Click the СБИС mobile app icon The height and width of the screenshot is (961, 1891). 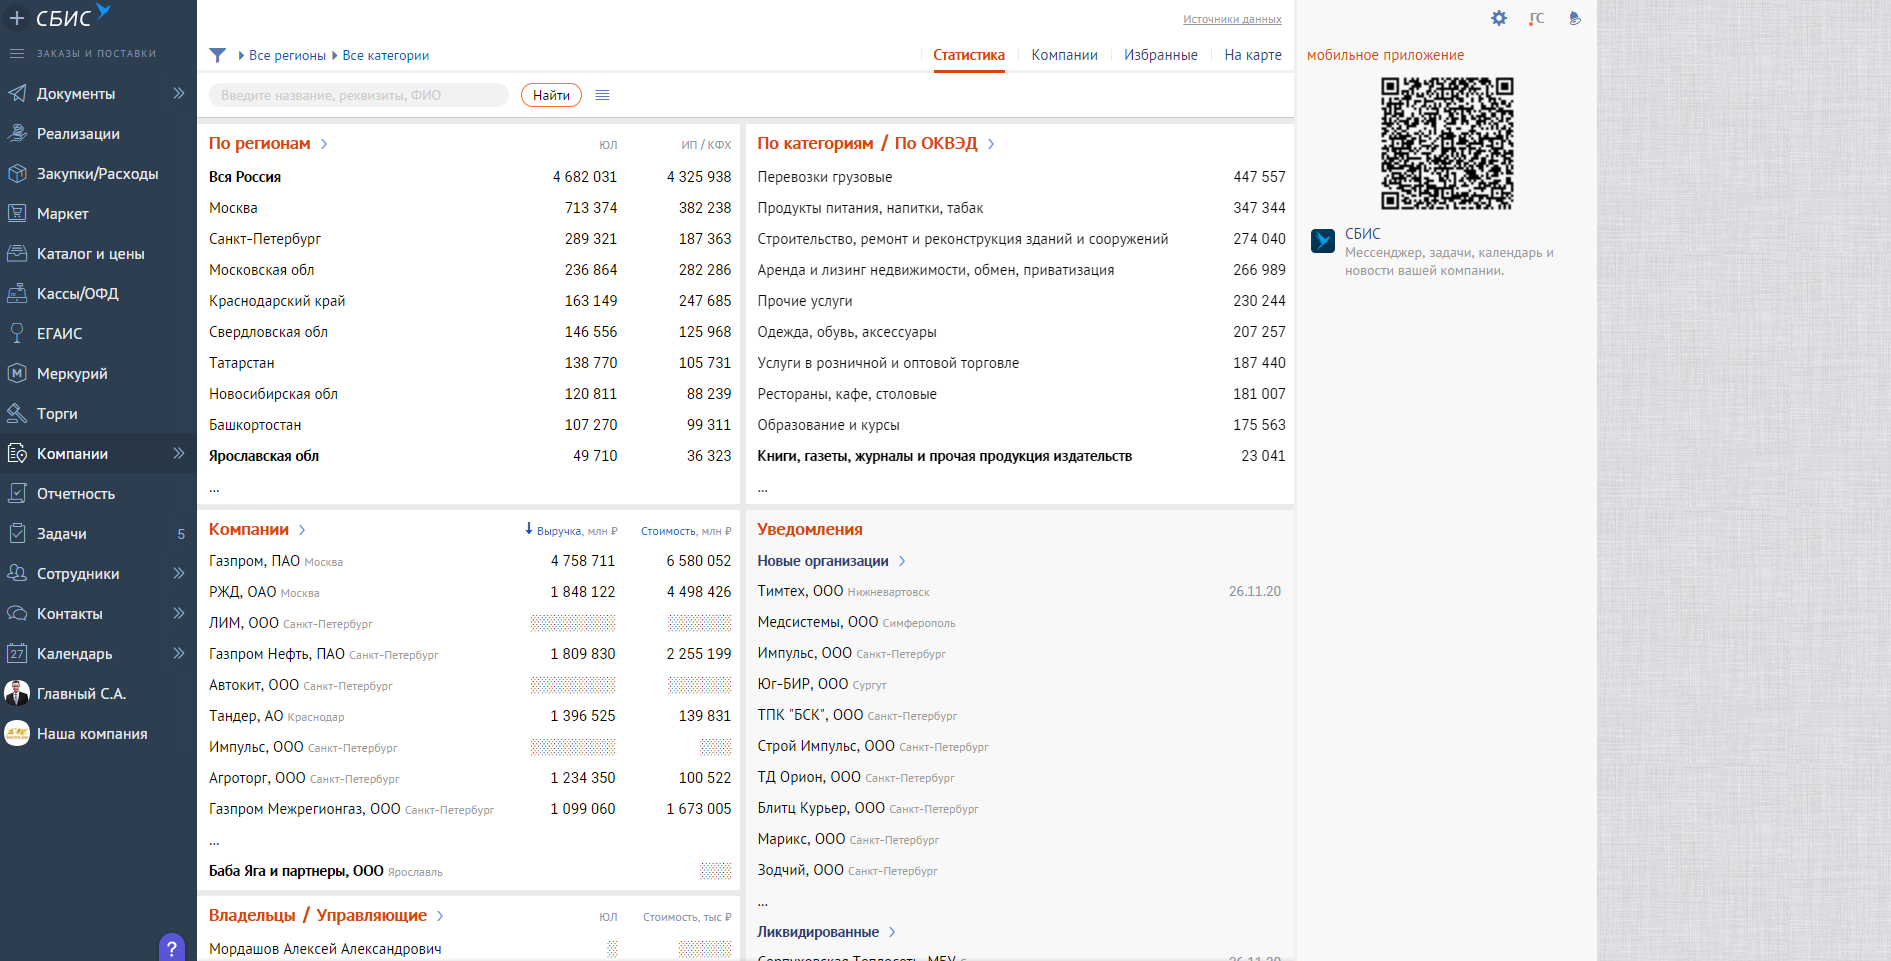1323,241
